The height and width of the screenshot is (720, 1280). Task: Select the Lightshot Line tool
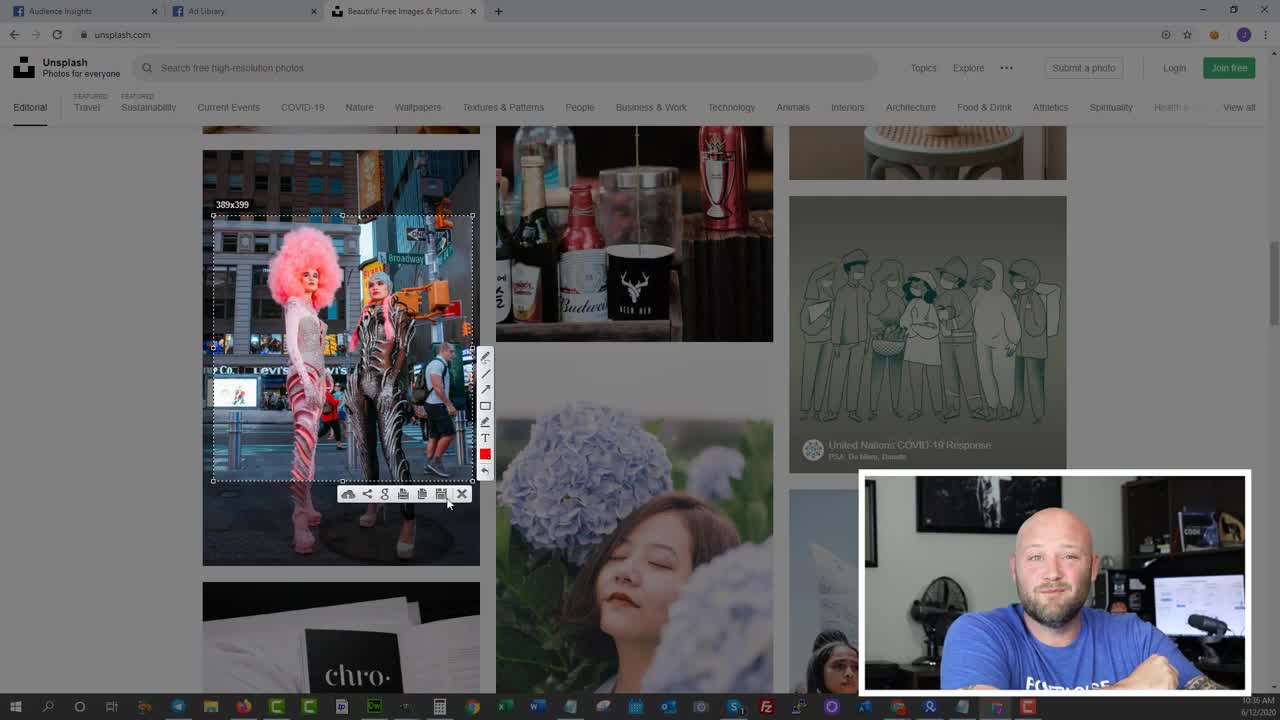(485, 373)
